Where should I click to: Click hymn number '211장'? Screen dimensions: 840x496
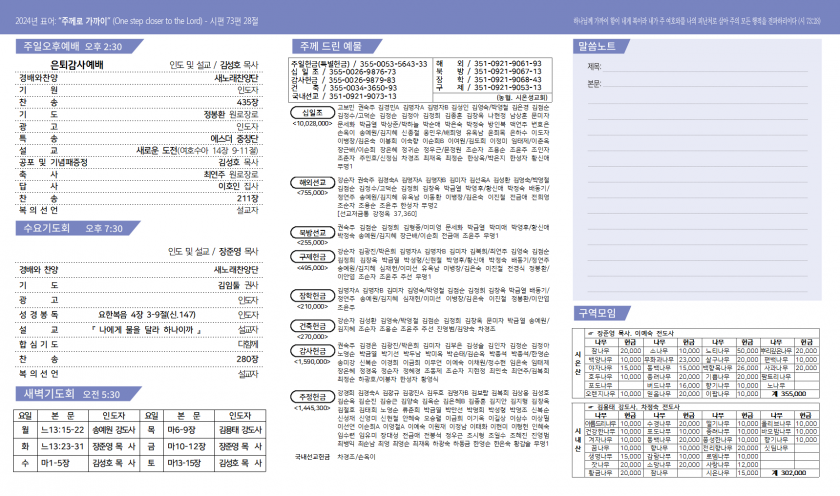248,198
